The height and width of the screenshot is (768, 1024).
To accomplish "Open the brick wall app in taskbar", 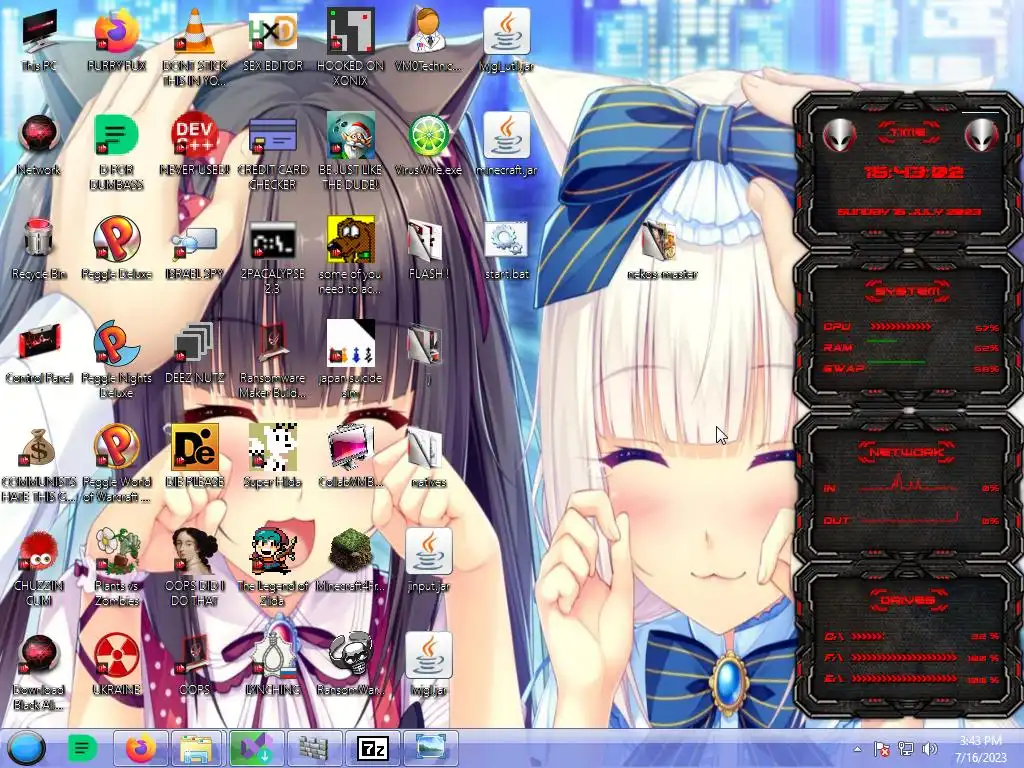I will (313, 748).
